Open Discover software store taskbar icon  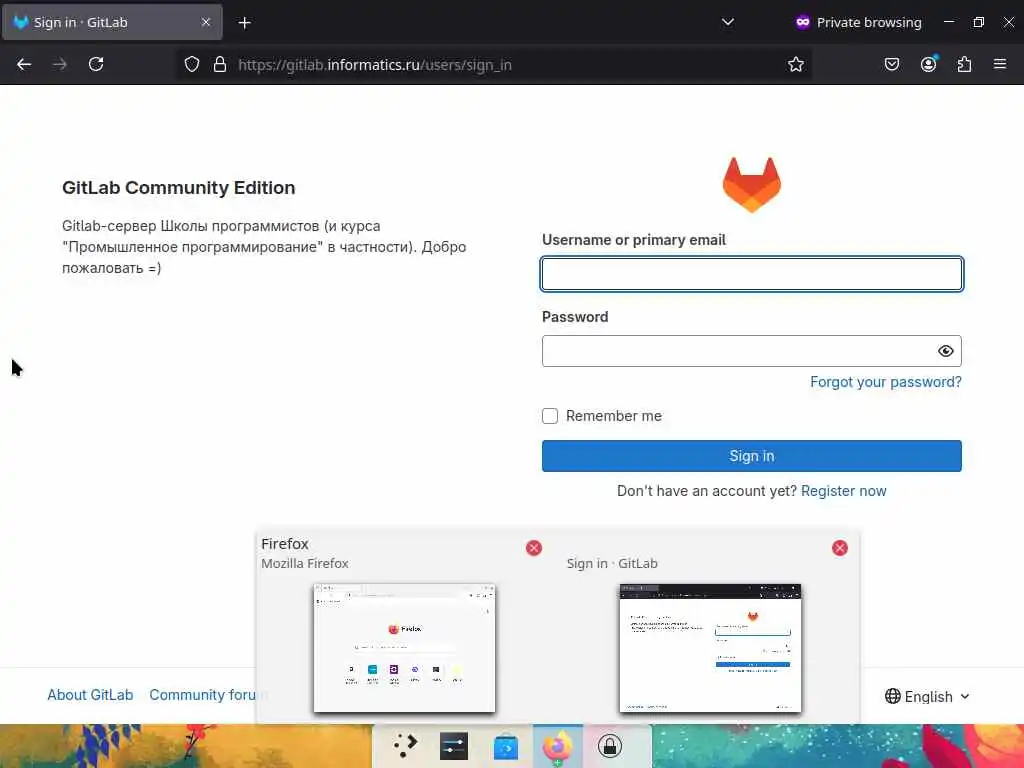pos(505,746)
